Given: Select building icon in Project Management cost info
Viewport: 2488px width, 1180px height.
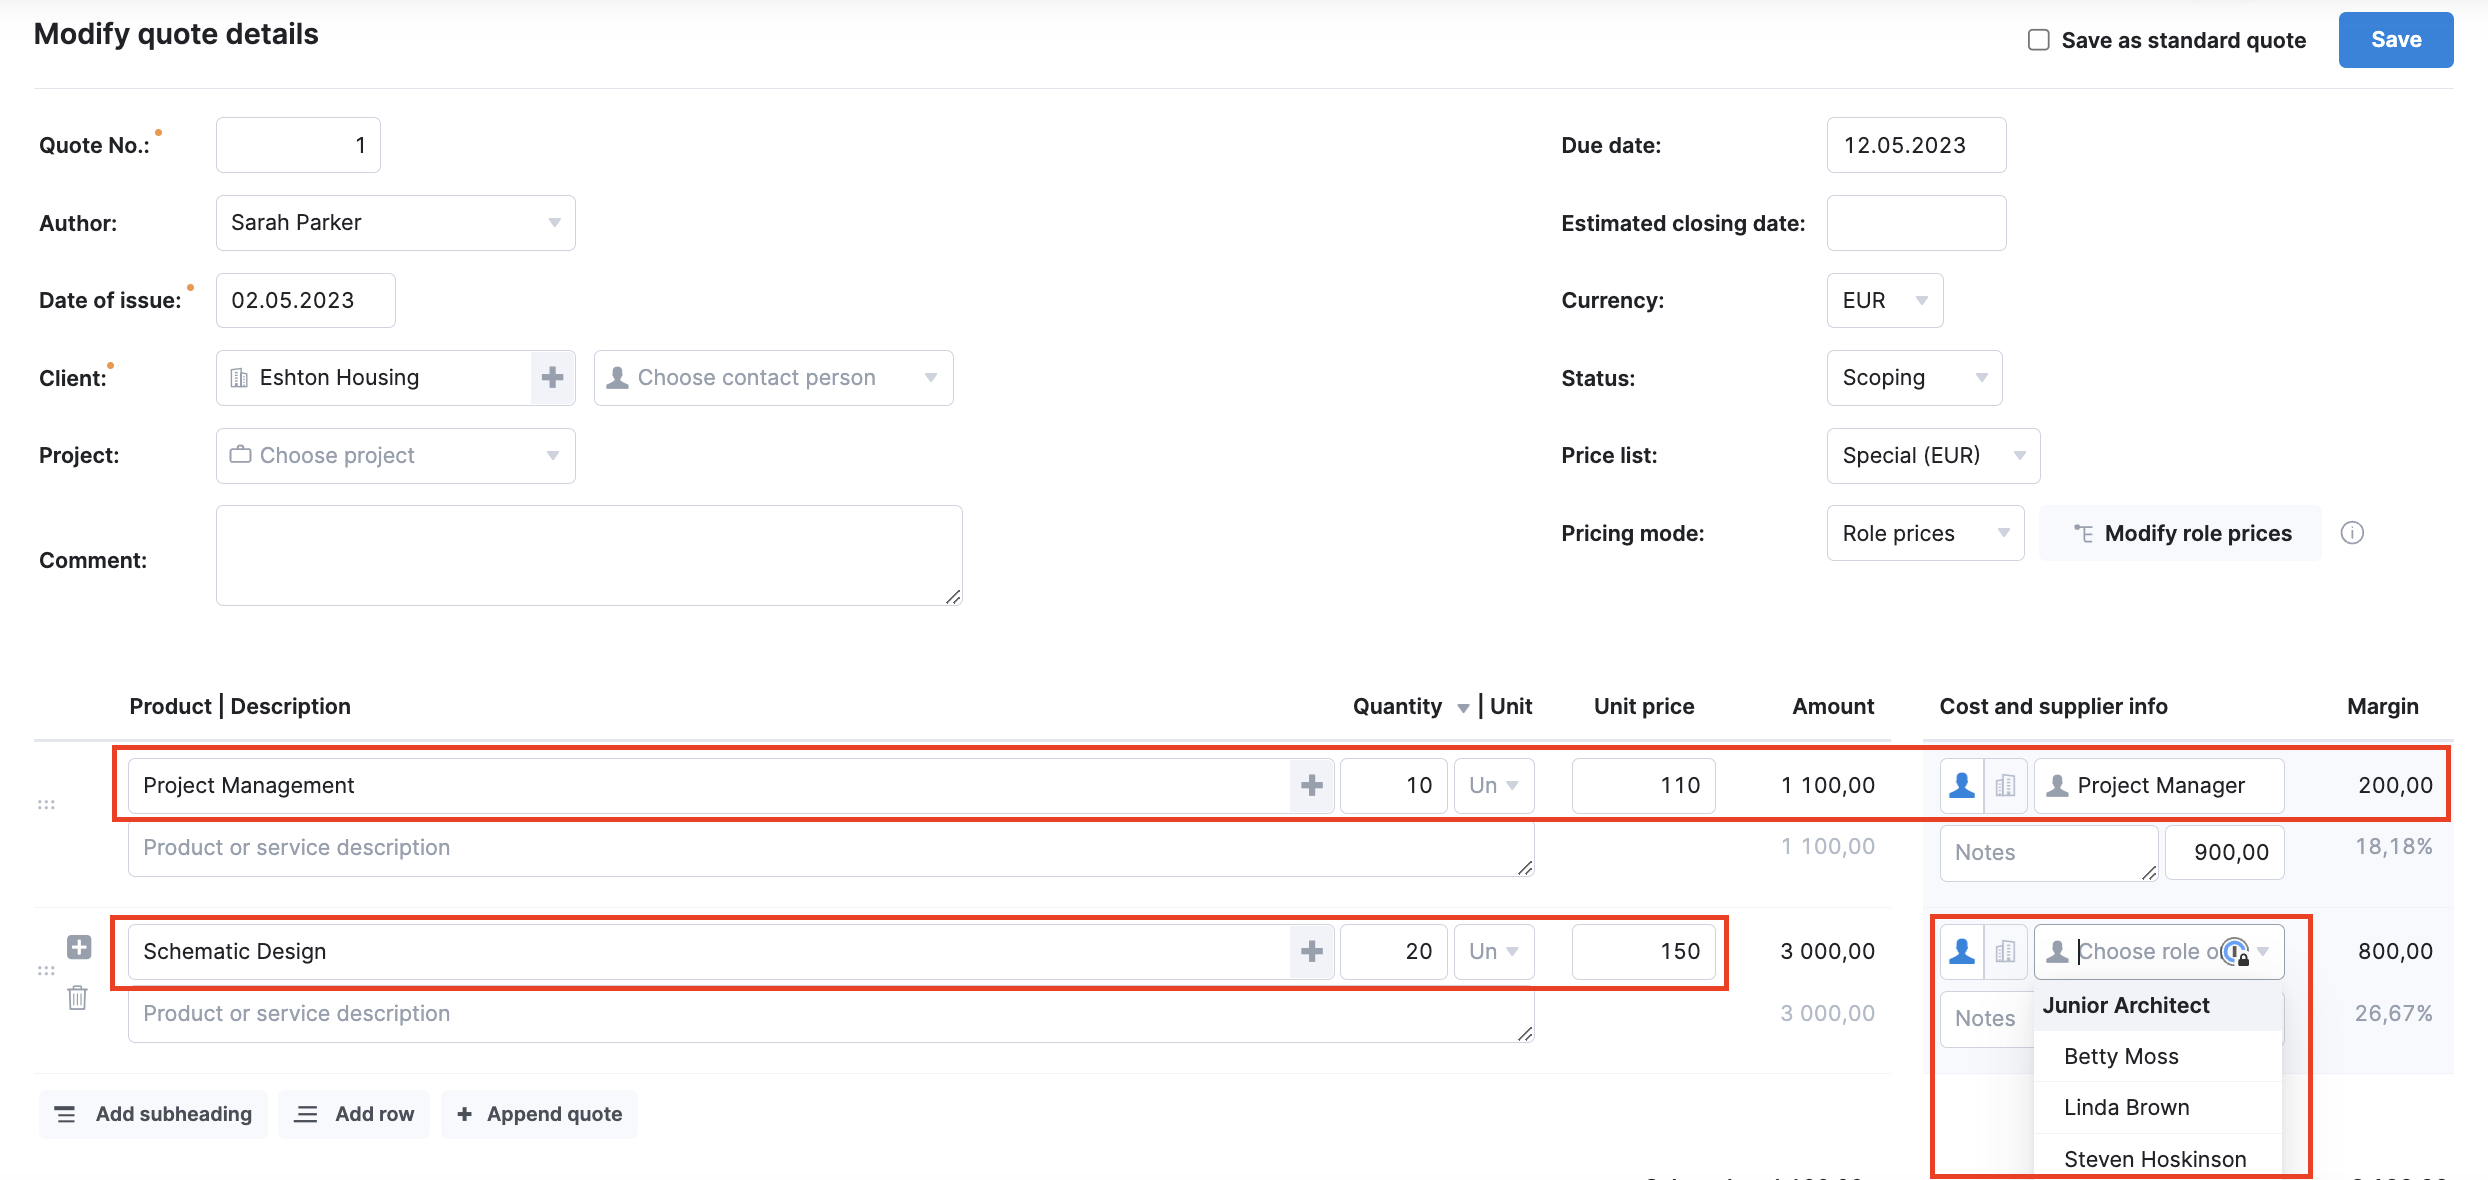Looking at the screenshot, I should [2006, 786].
